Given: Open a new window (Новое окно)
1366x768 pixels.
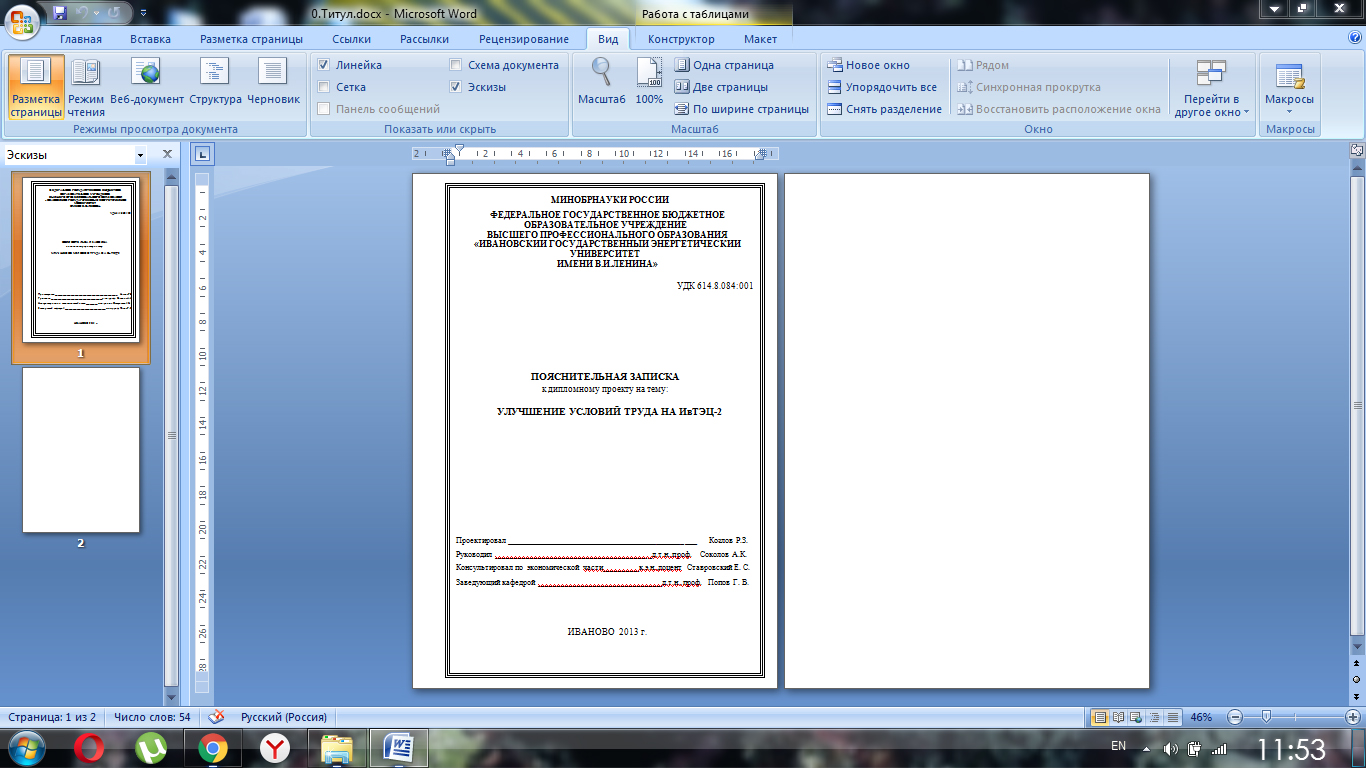Looking at the screenshot, I should (x=868, y=65).
